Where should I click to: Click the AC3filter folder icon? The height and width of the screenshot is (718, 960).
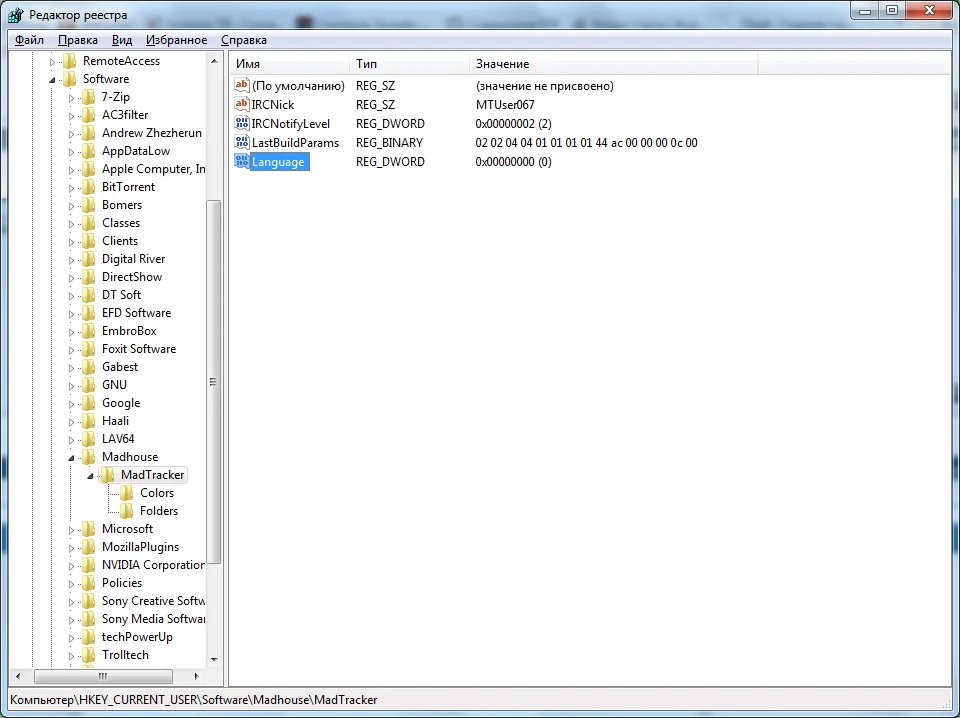(x=89, y=114)
